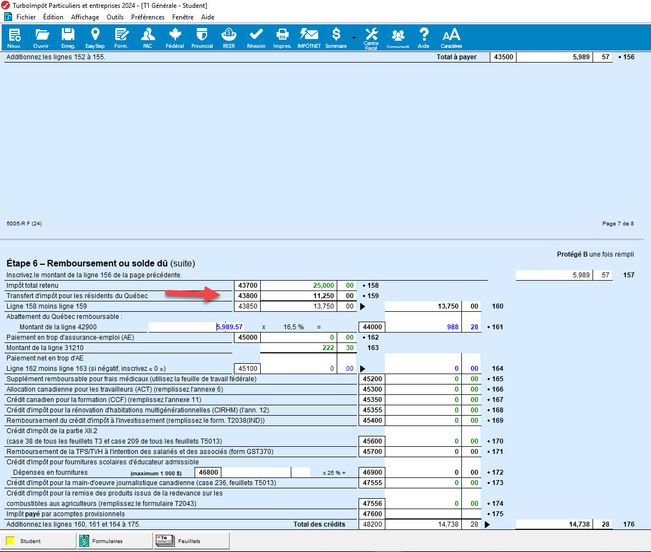Click line 45600 Part XII.2 credit field
This screenshot has width=651, height=552.
423,441
